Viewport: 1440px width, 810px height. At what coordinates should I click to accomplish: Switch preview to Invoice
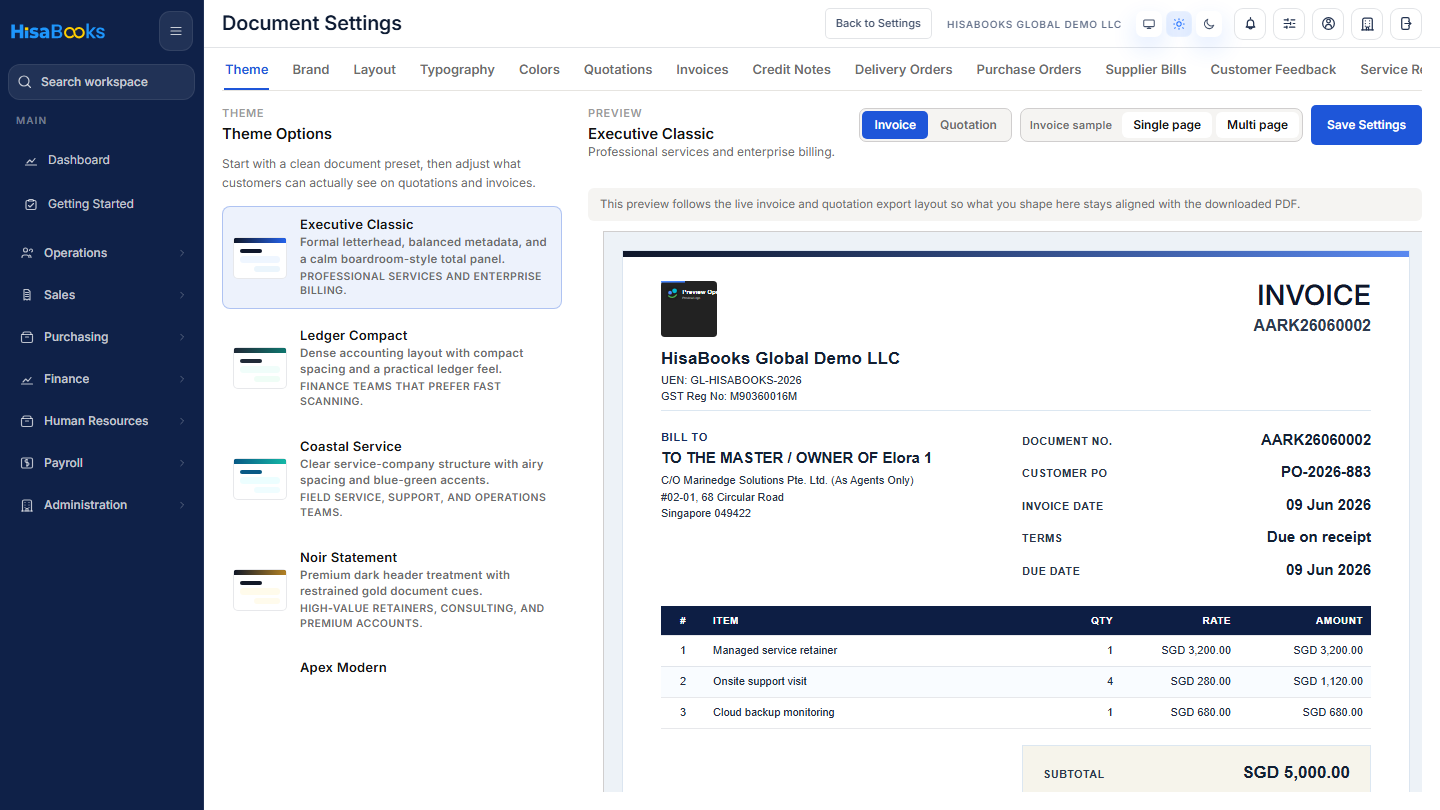[895, 125]
